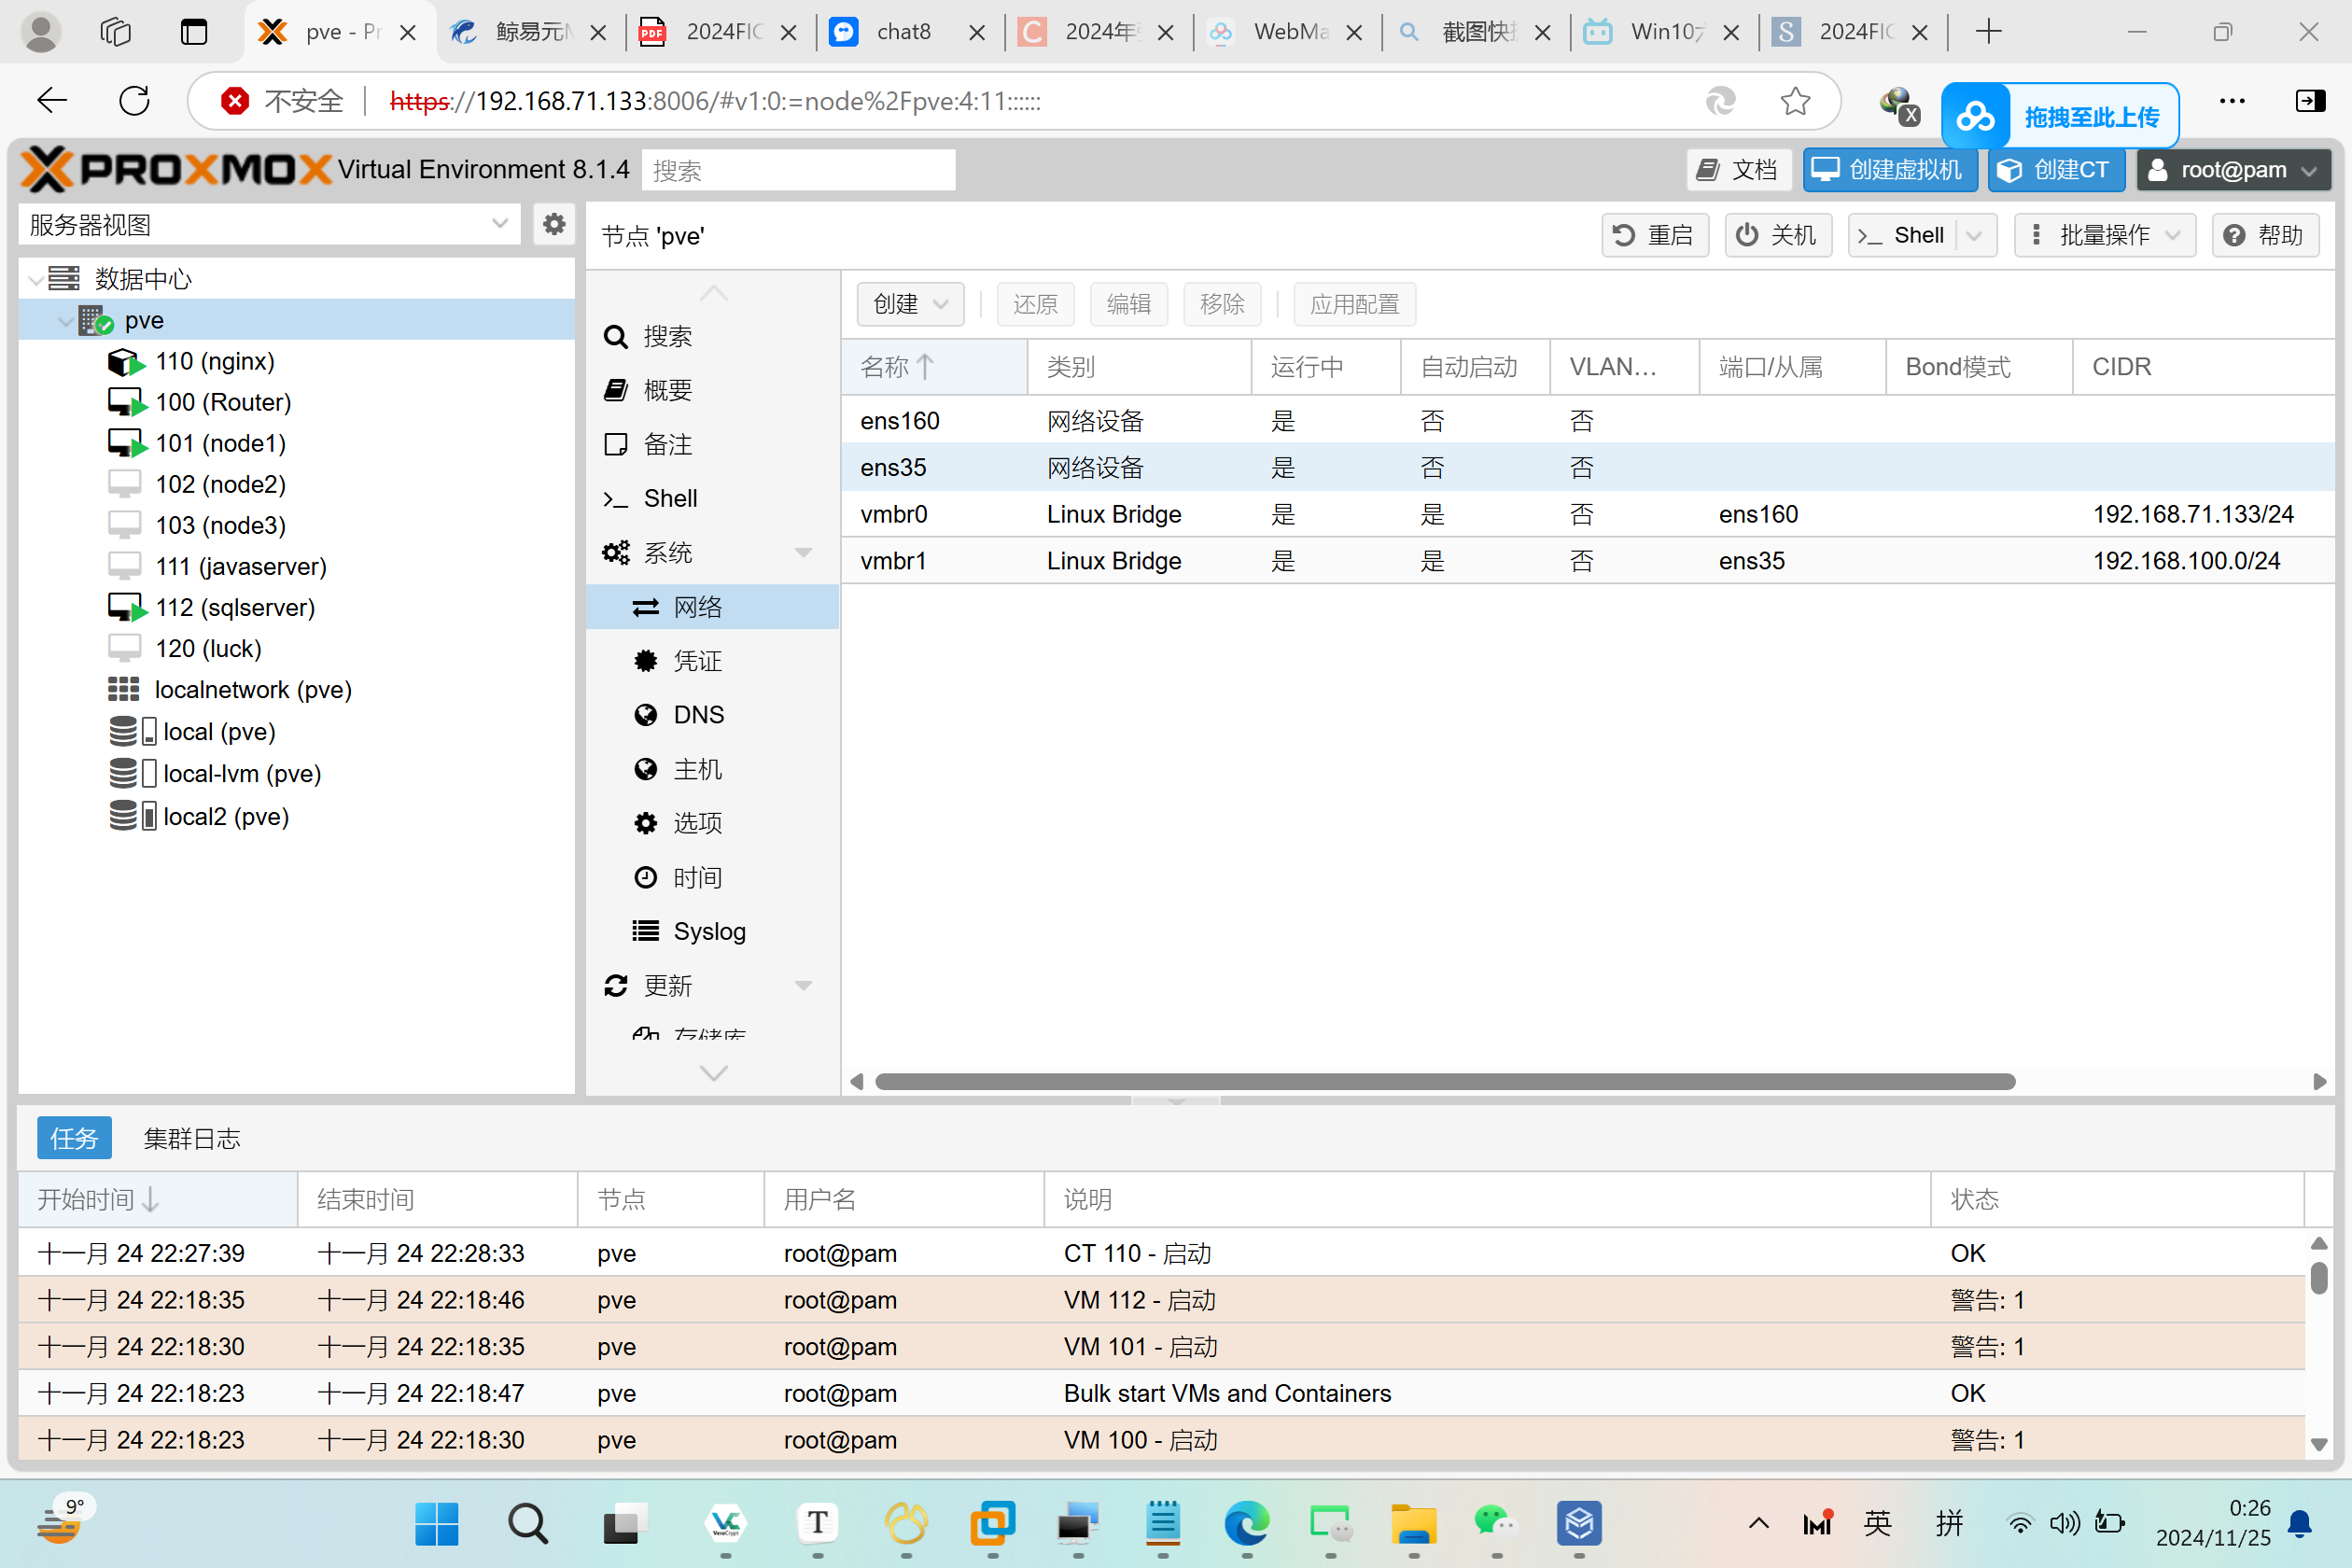Image resolution: width=2352 pixels, height=1568 pixels.
Task: Select the vmbr0 Linux Bridge row
Action: coord(1588,514)
